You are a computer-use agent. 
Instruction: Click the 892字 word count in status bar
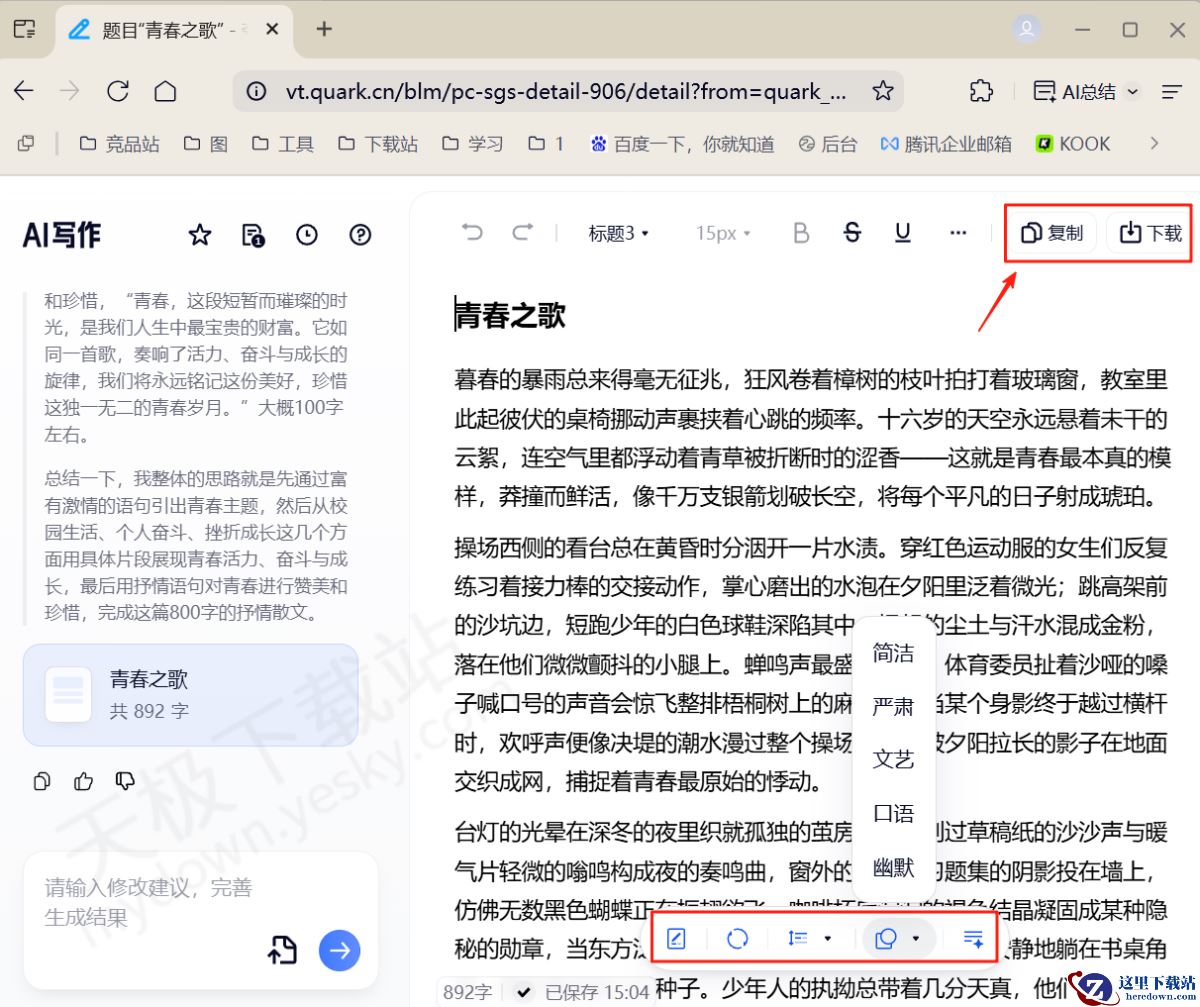[467, 992]
